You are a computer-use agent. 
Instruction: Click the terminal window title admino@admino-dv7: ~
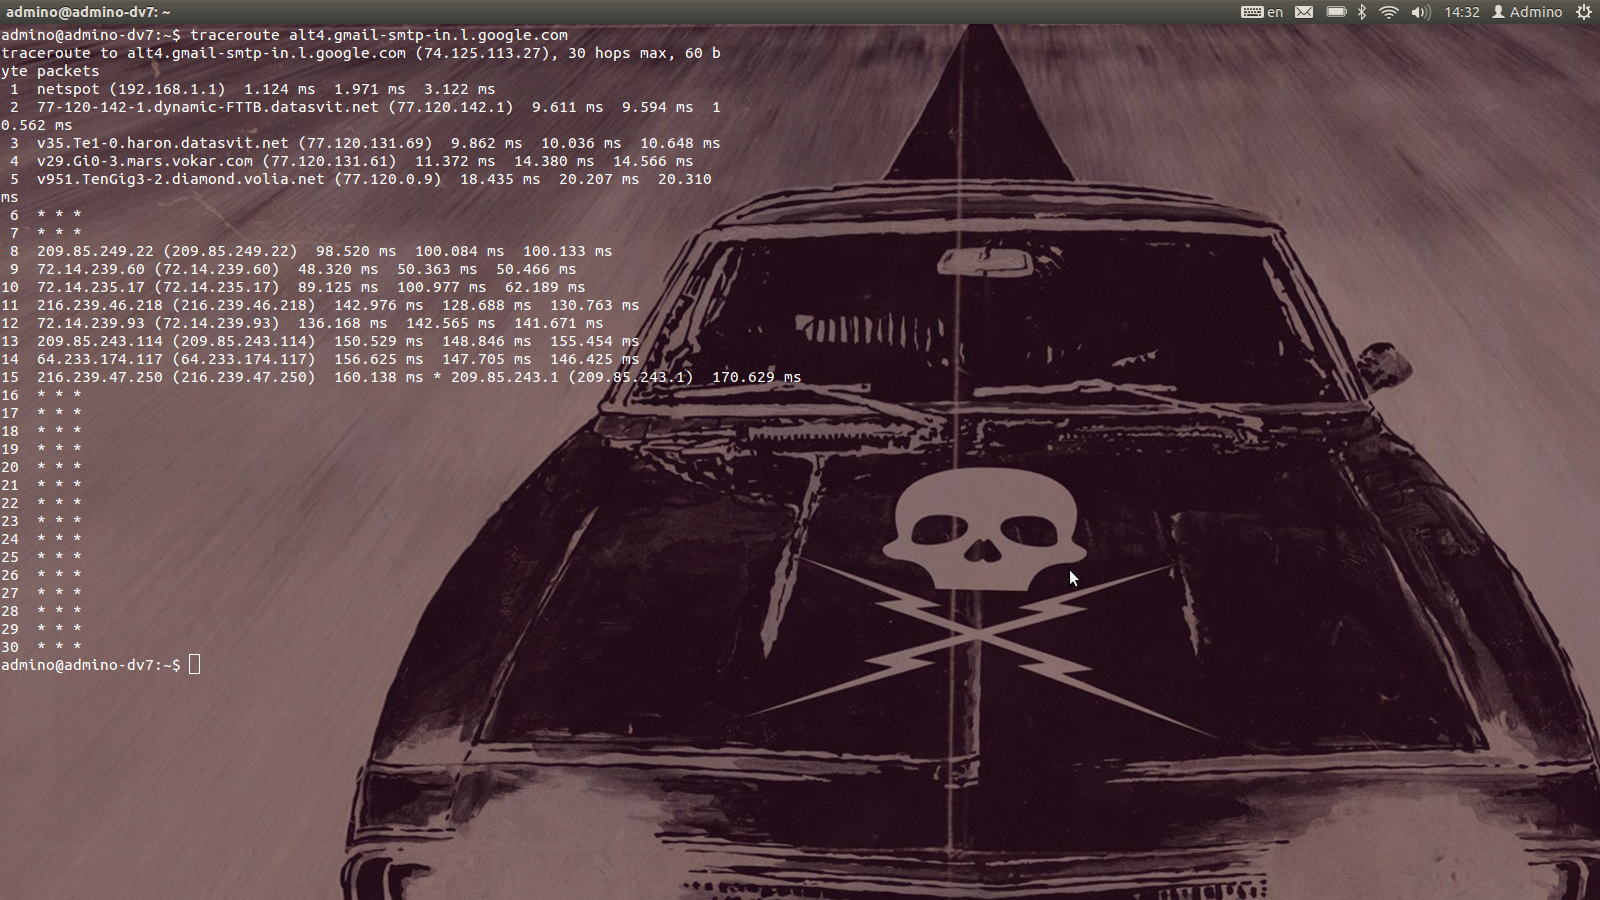tap(88, 12)
